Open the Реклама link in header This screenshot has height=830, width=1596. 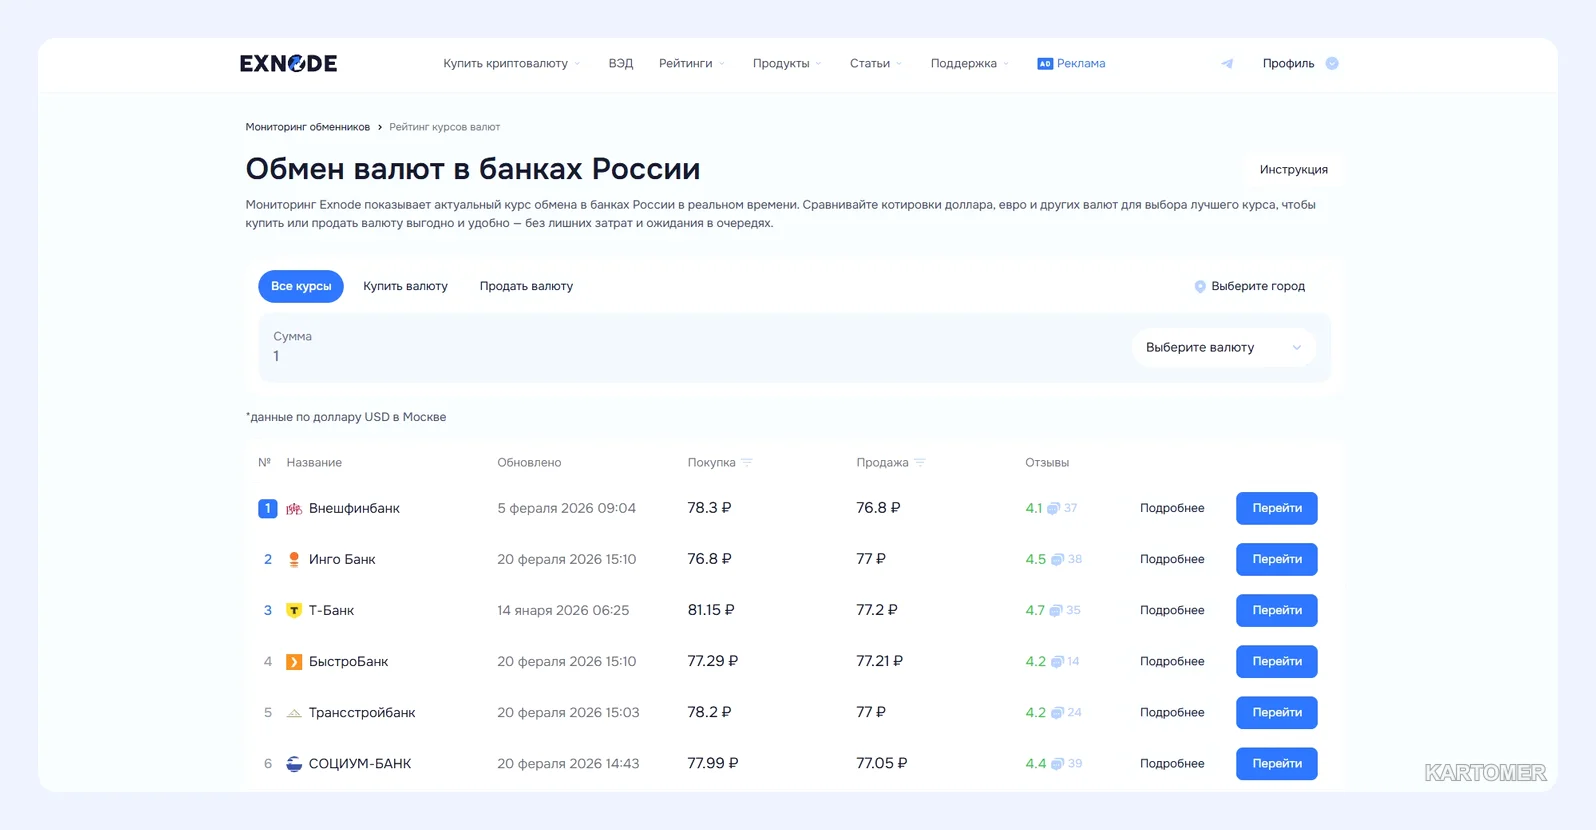pyautogui.click(x=1071, y=63)
